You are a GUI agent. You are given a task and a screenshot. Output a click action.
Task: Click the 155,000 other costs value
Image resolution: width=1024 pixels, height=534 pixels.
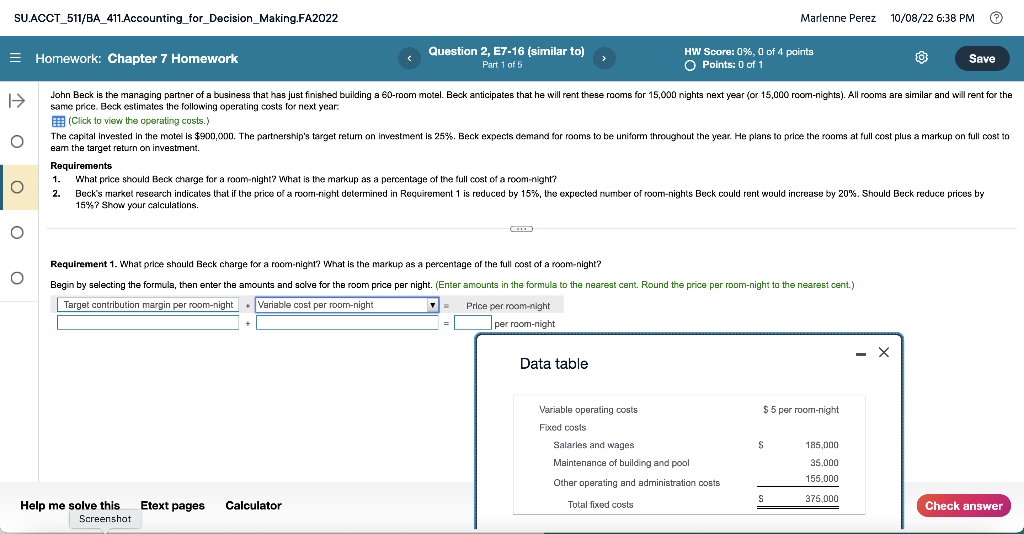point(822,479)
